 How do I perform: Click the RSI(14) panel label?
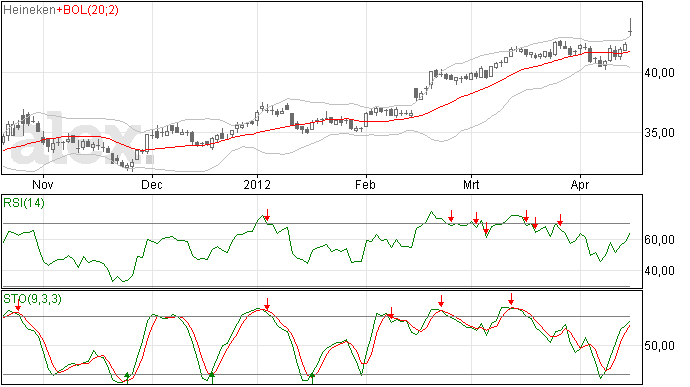click(24, 203)
